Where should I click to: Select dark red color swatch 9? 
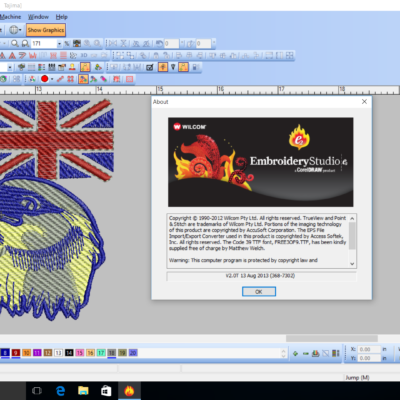16,353
